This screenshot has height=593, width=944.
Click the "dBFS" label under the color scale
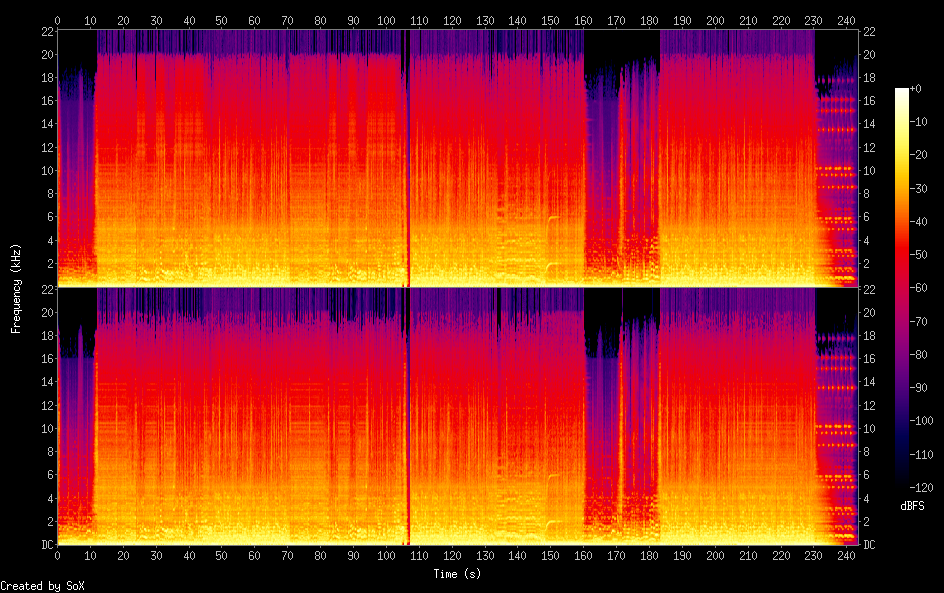(912, 506)
